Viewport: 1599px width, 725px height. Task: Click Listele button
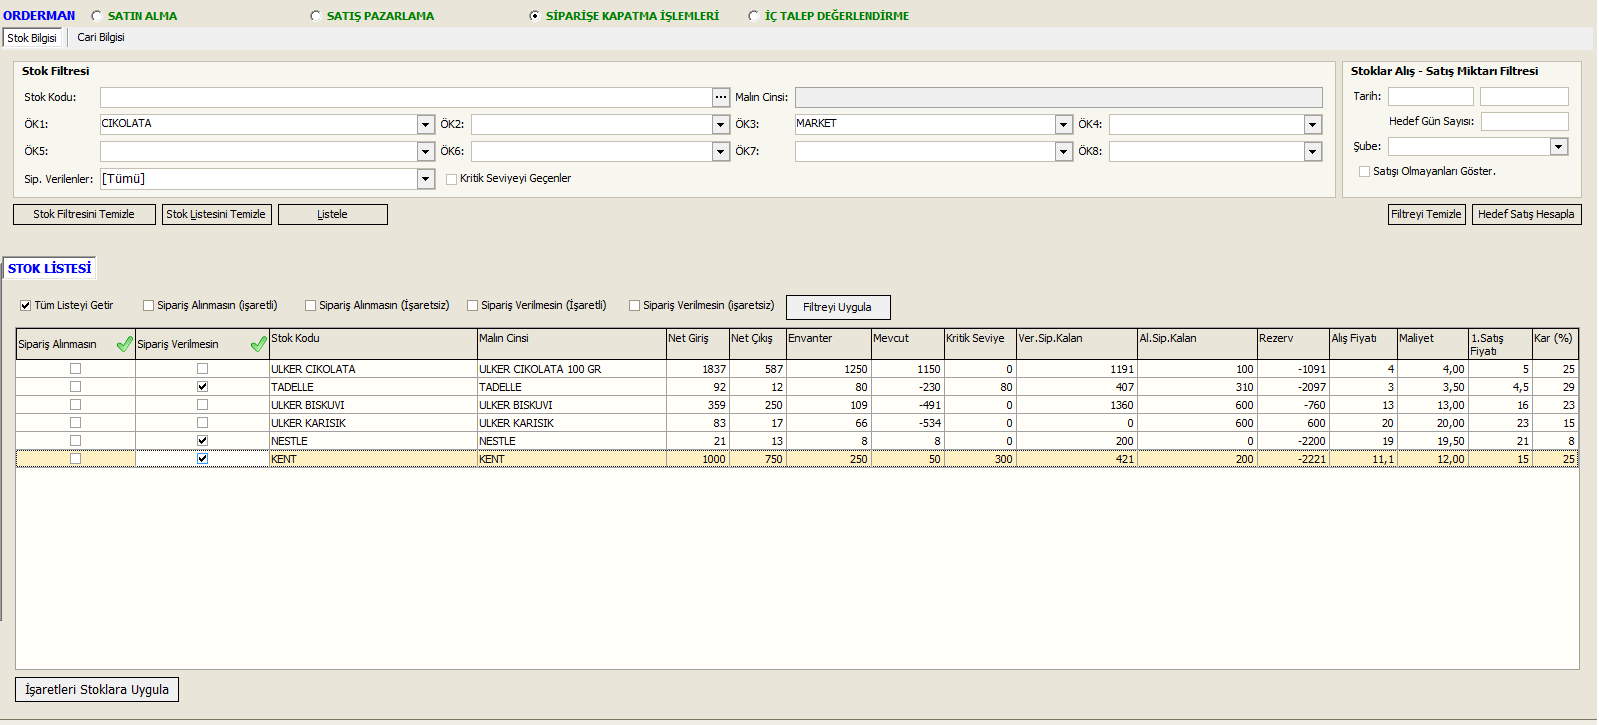coord(333,214)
